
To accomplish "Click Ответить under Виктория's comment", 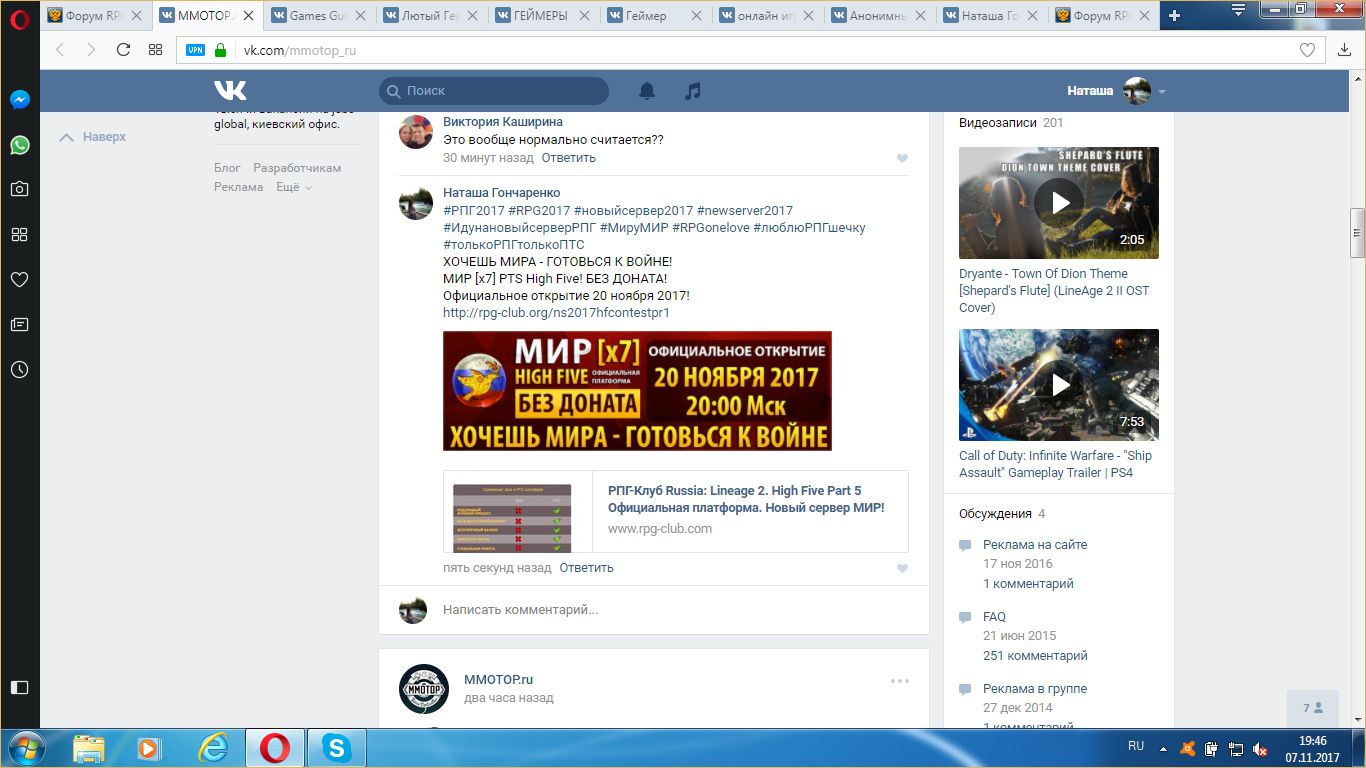I will tap(568, 157).
